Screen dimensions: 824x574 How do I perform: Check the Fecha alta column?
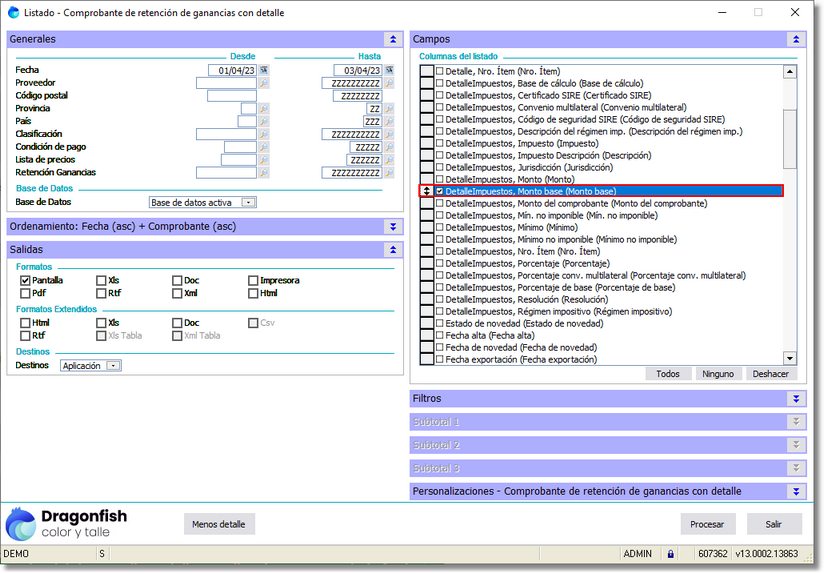tap(440, 335)
